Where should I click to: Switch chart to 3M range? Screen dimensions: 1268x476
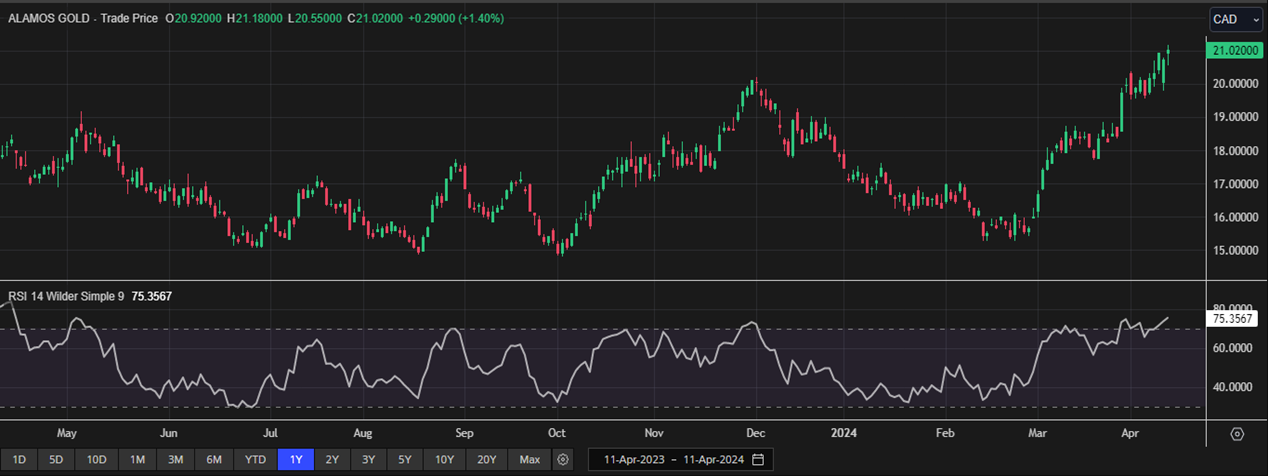[175, 459]
